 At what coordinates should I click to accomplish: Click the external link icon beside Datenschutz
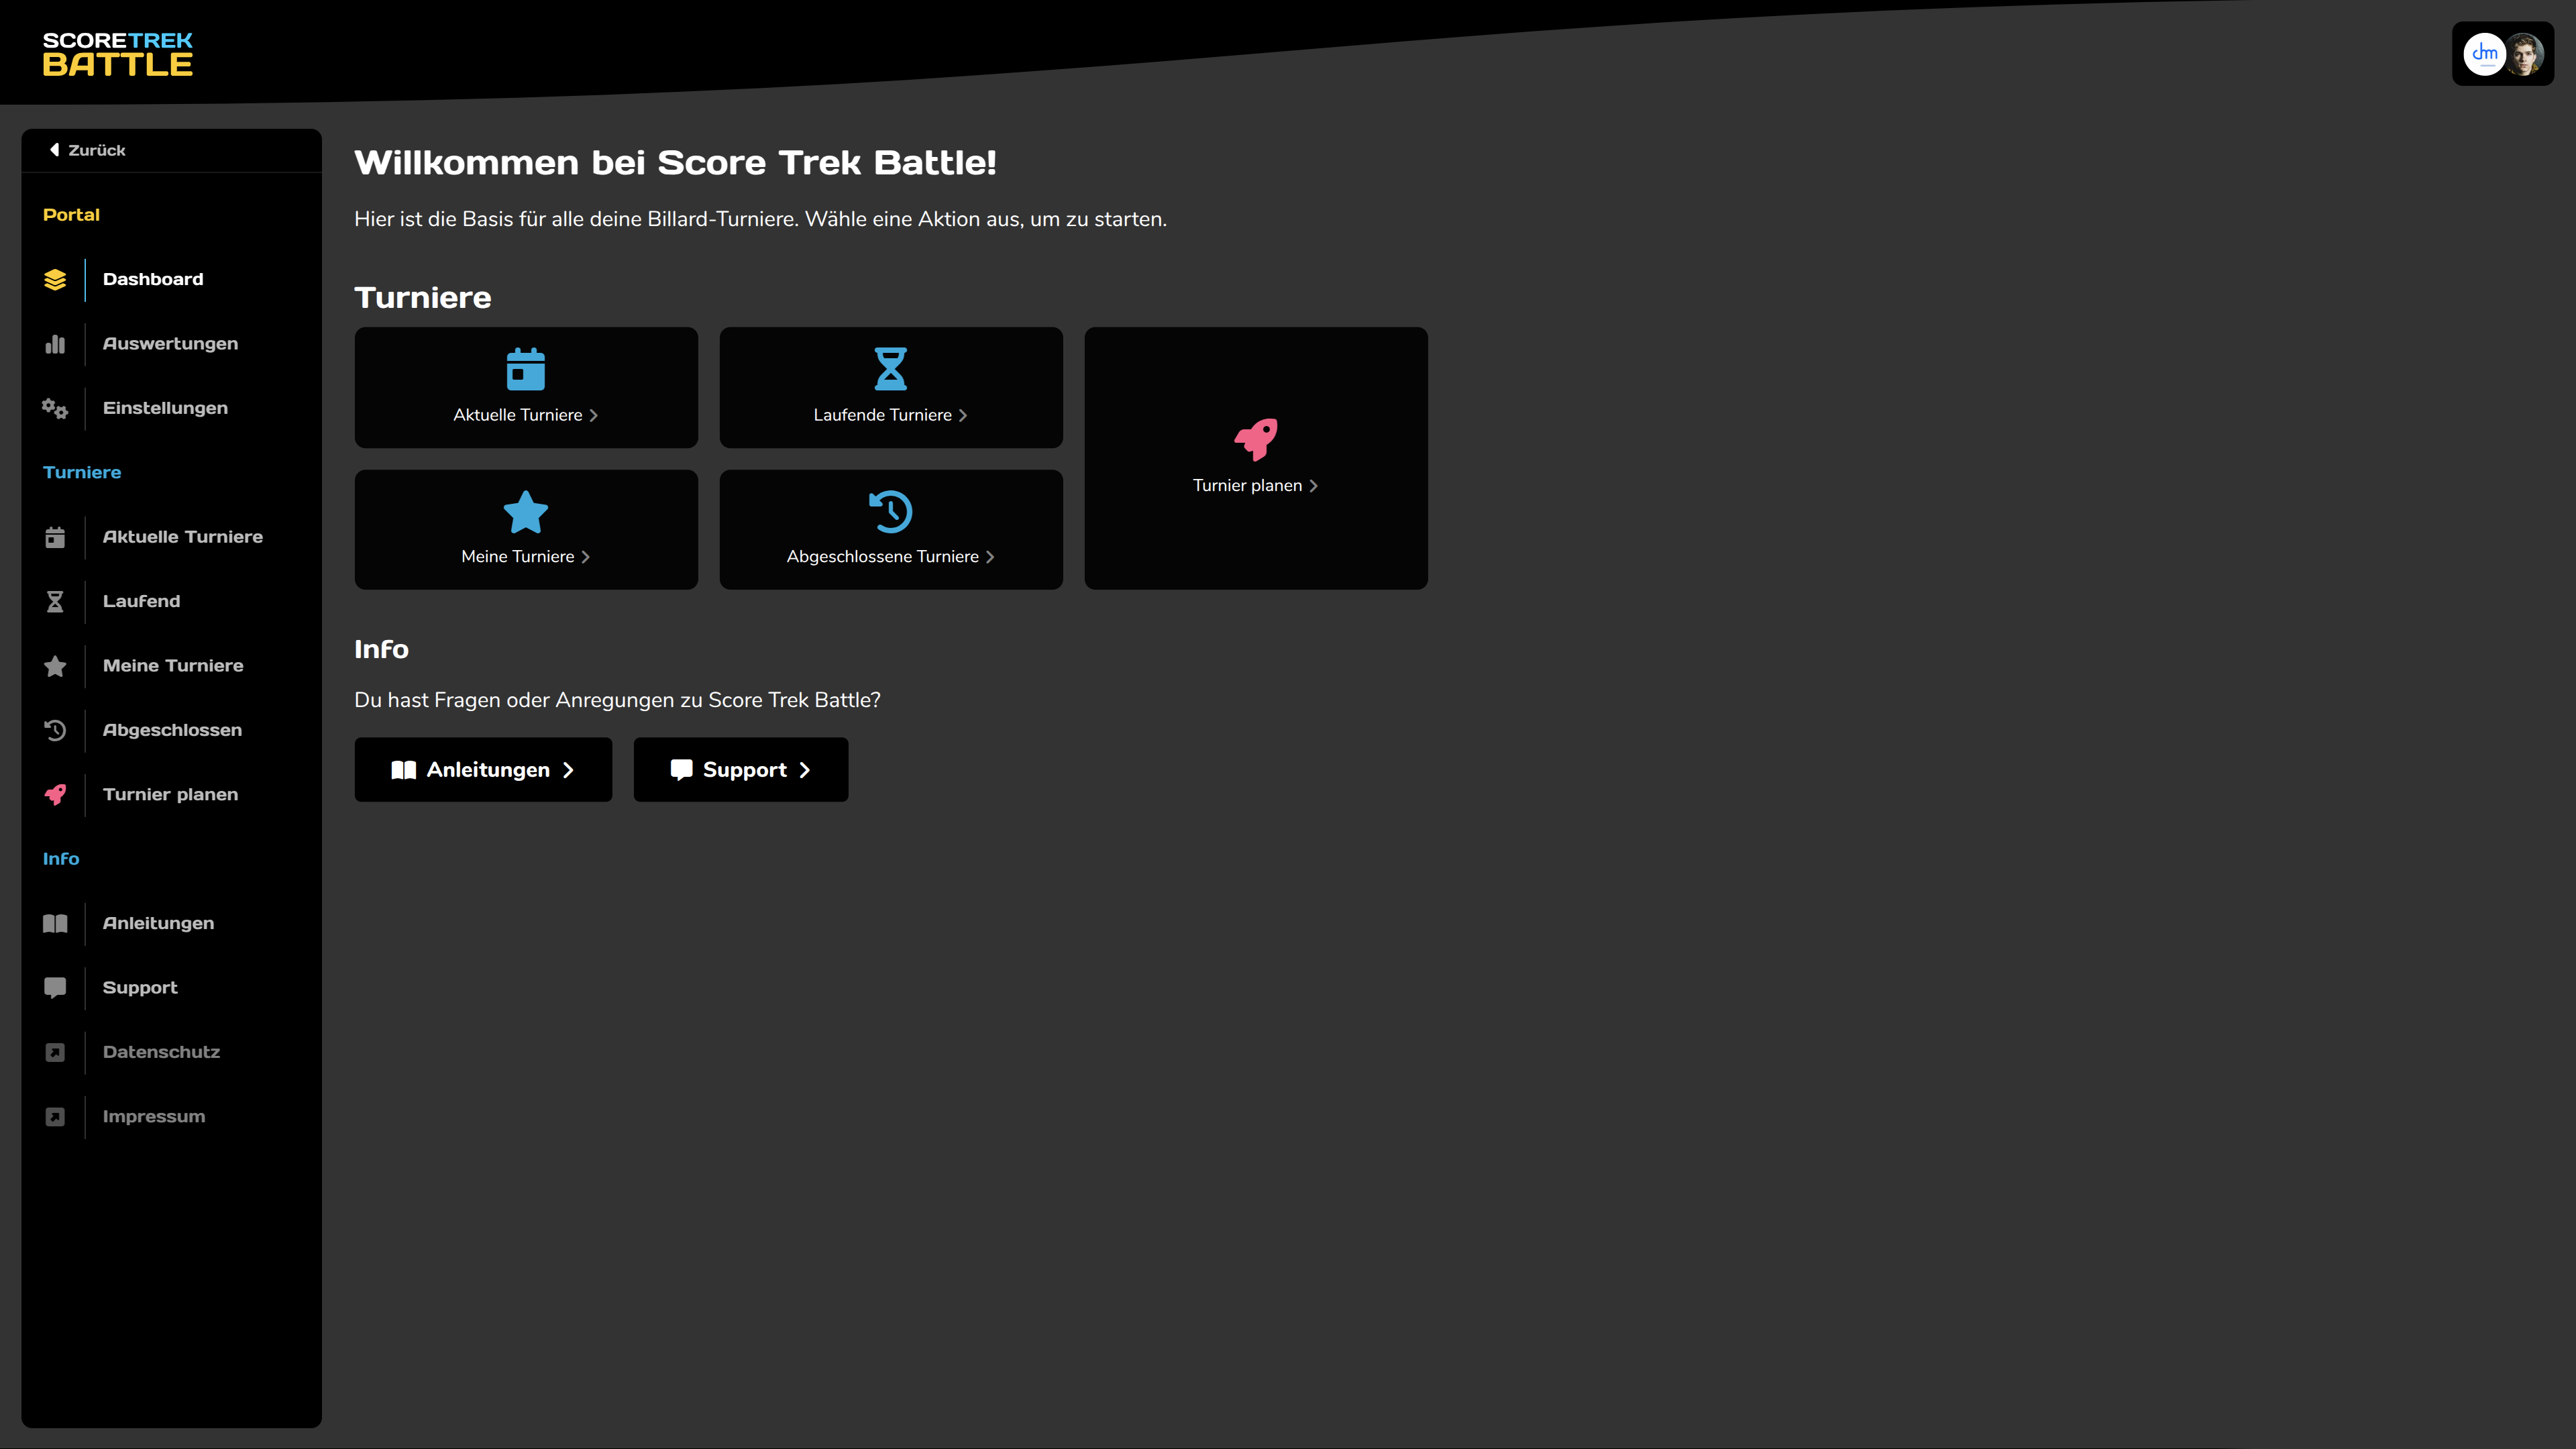pyautogui.click(x=55, y=1052)
